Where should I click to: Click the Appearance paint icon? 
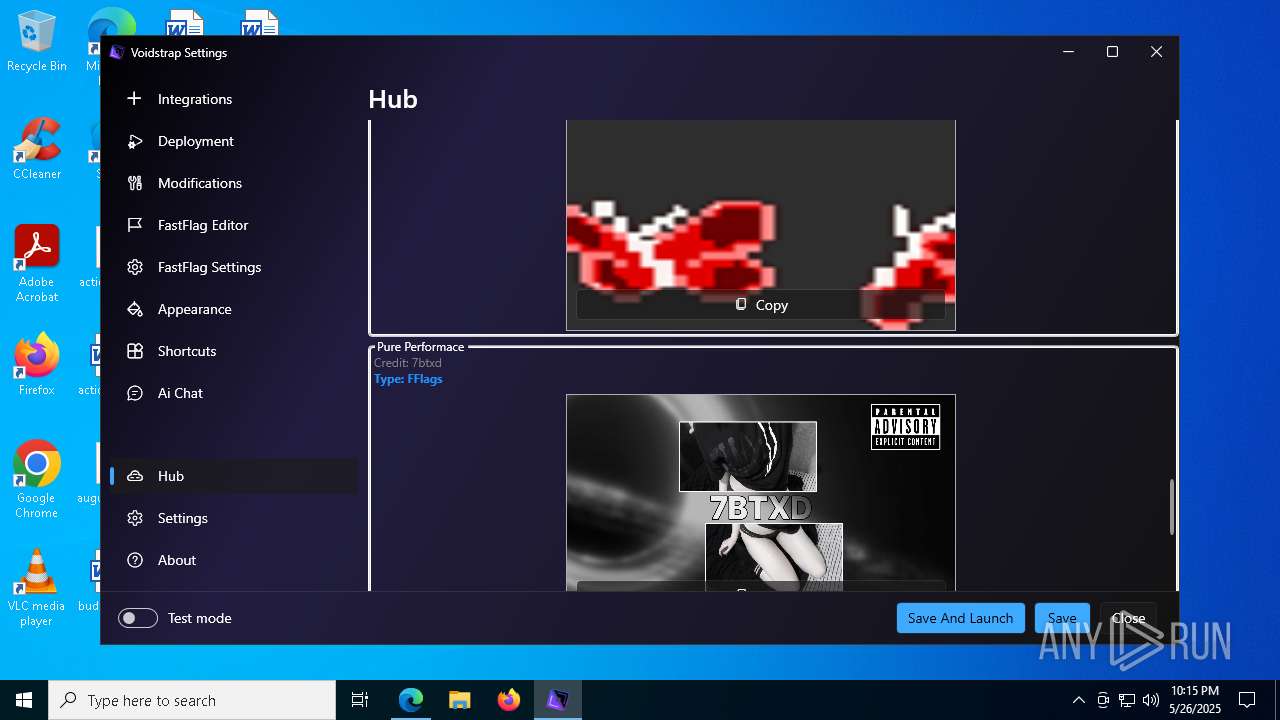135,309
